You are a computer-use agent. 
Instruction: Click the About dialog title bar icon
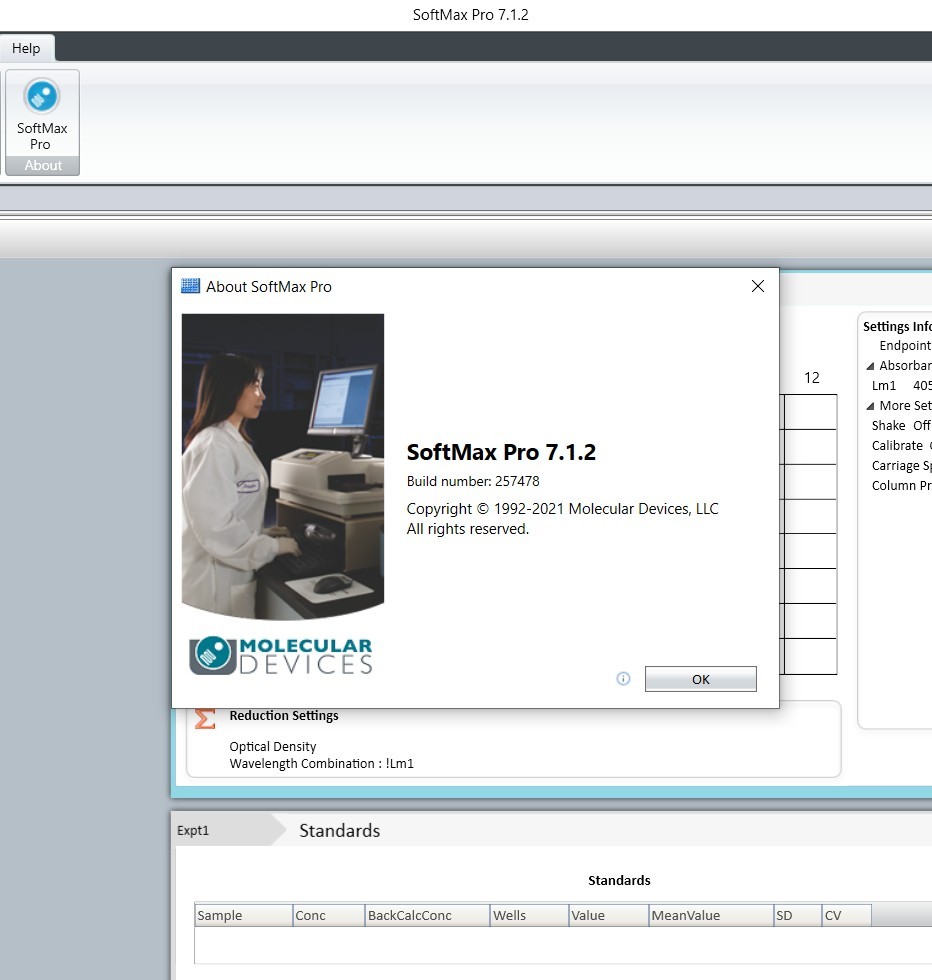(x=190, y=286)
